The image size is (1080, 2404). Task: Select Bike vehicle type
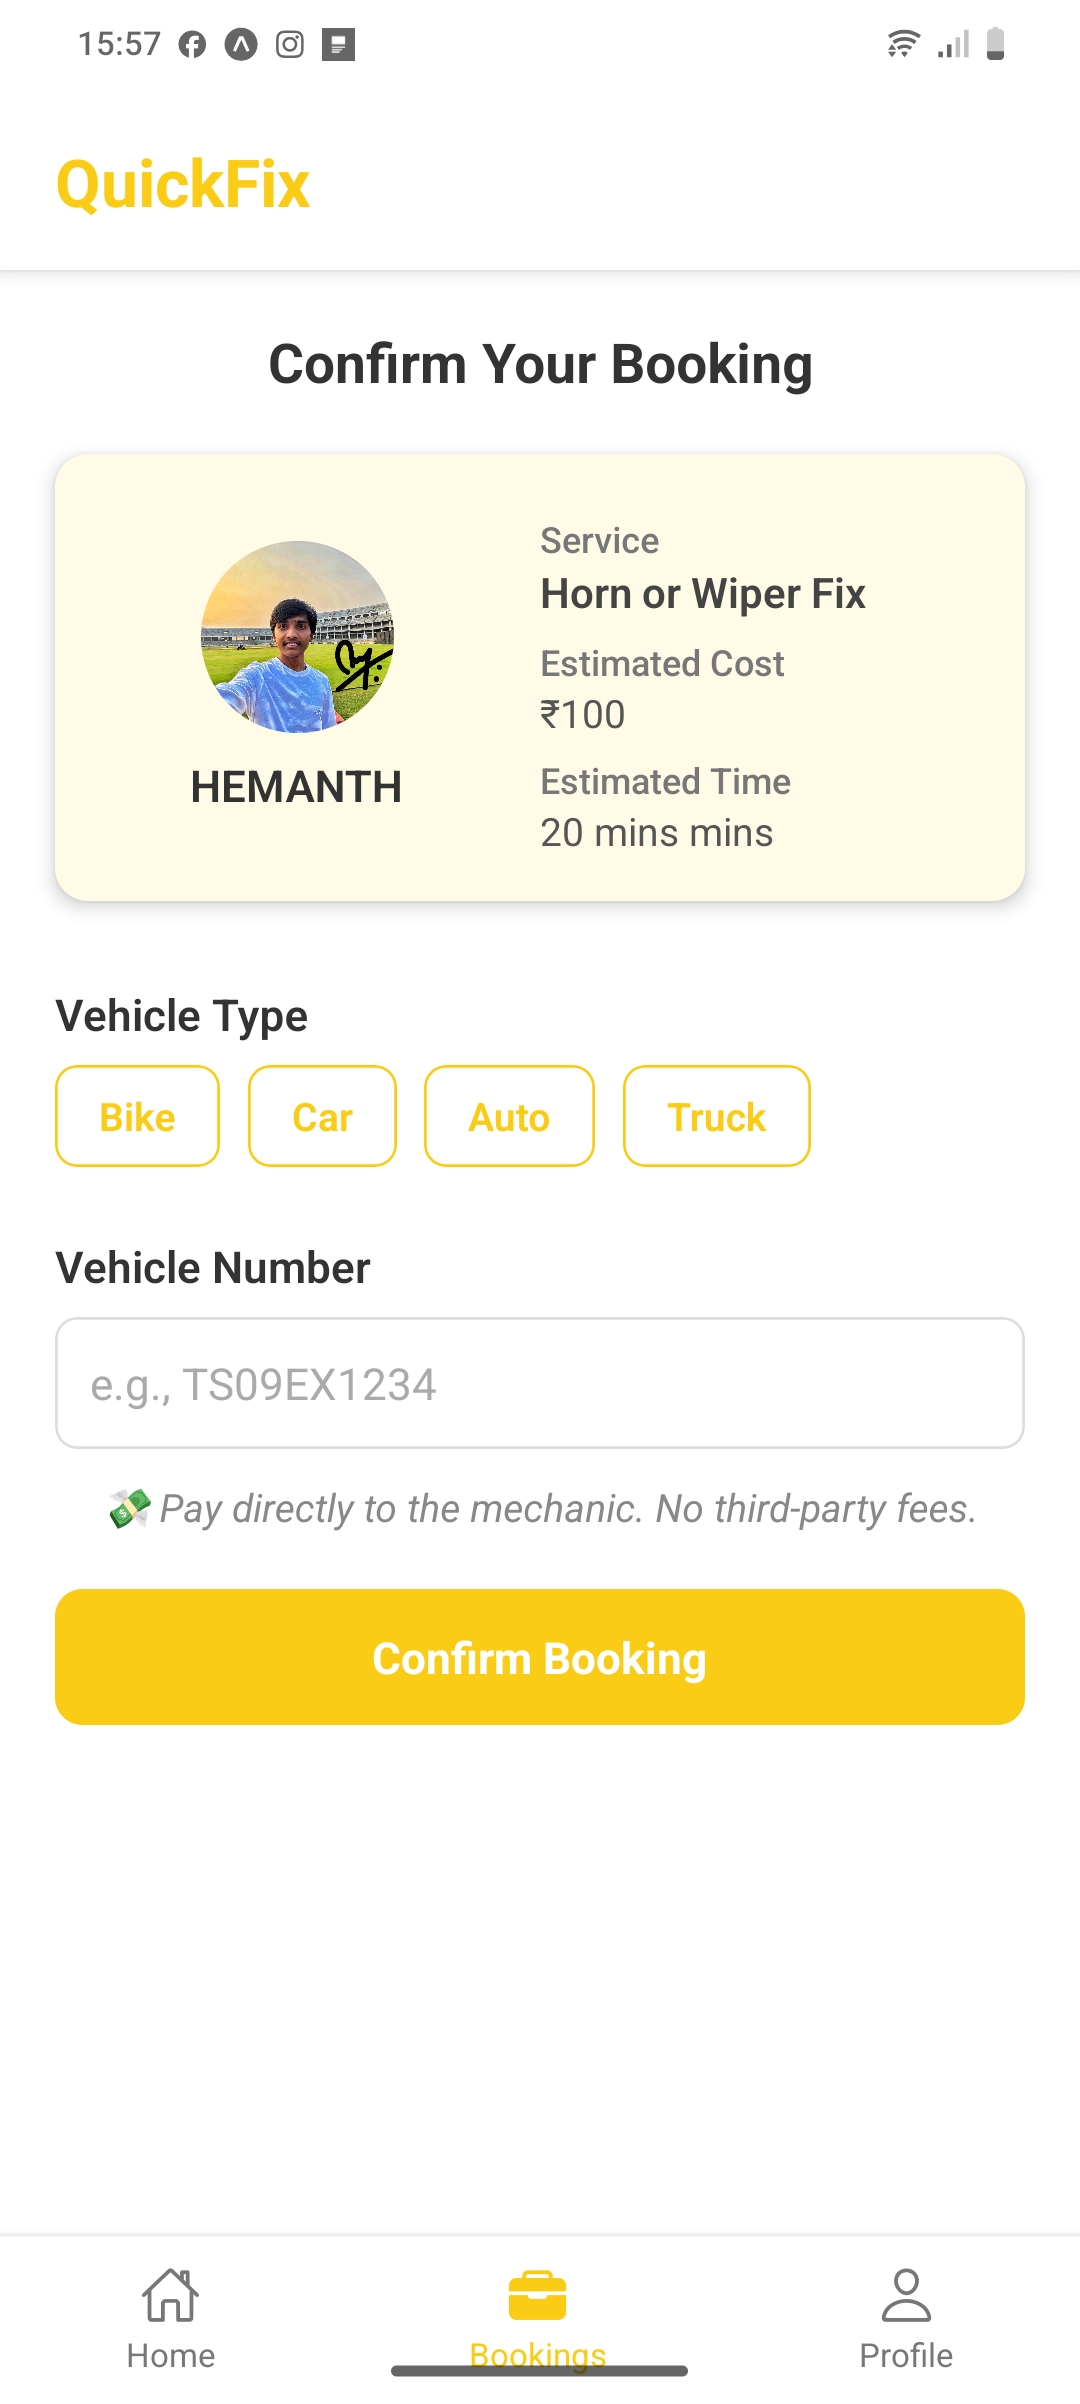[x=137, y=1116]
